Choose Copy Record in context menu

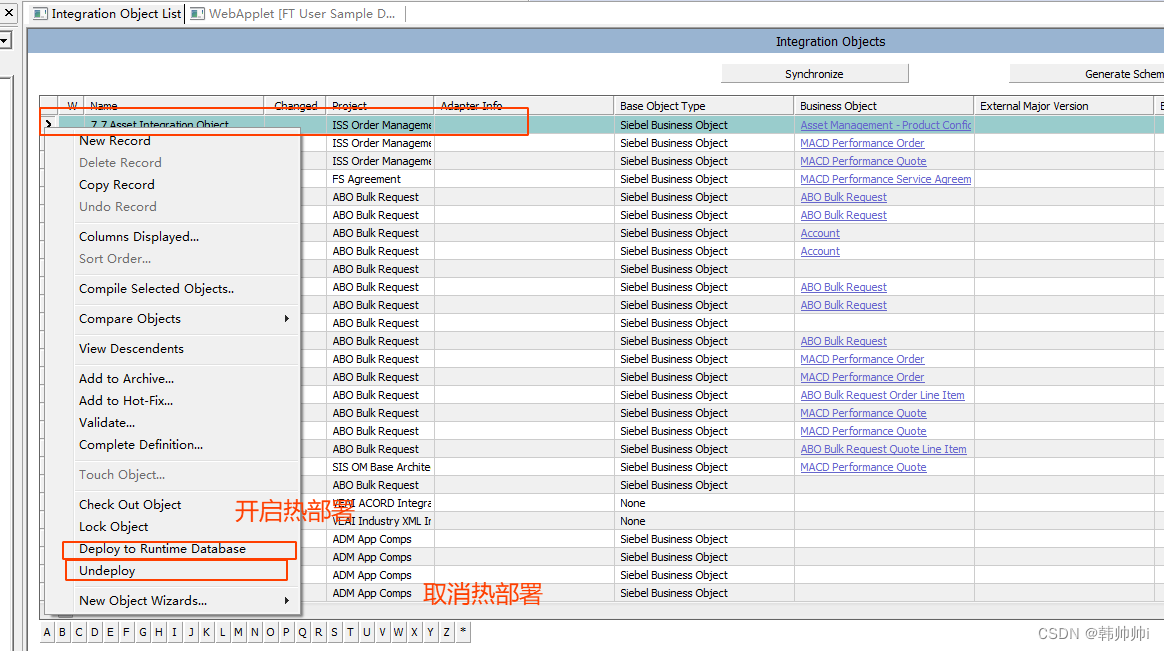tap(117, 184)
